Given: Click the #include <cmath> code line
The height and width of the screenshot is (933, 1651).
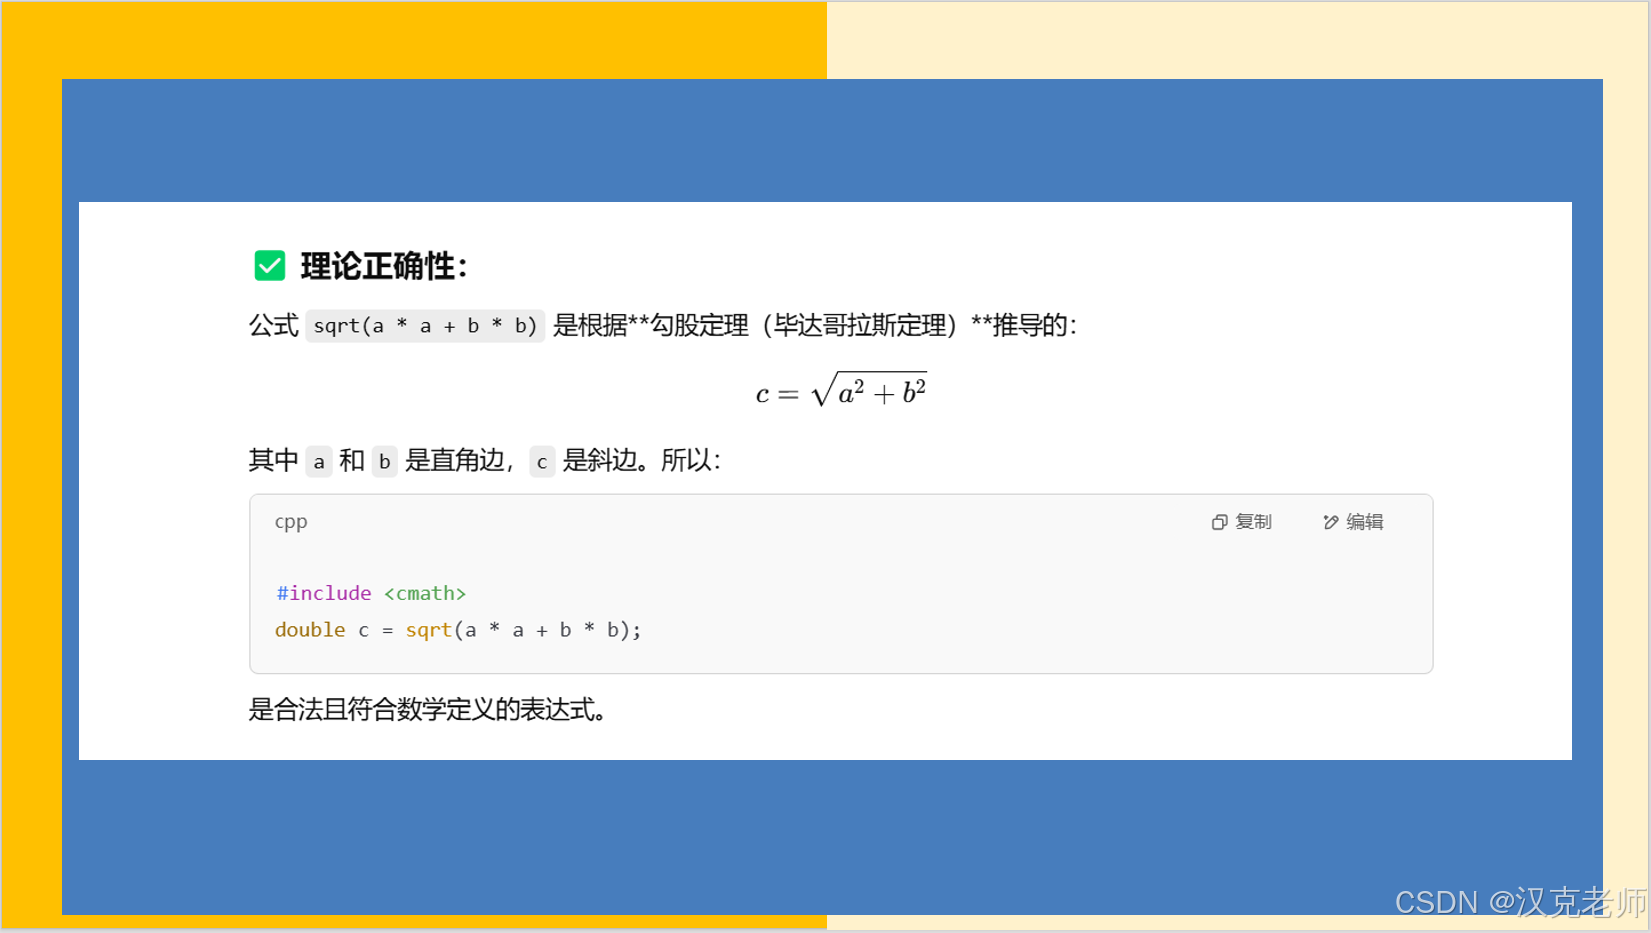Looking at the screenshot, I should tap(371, 593).
